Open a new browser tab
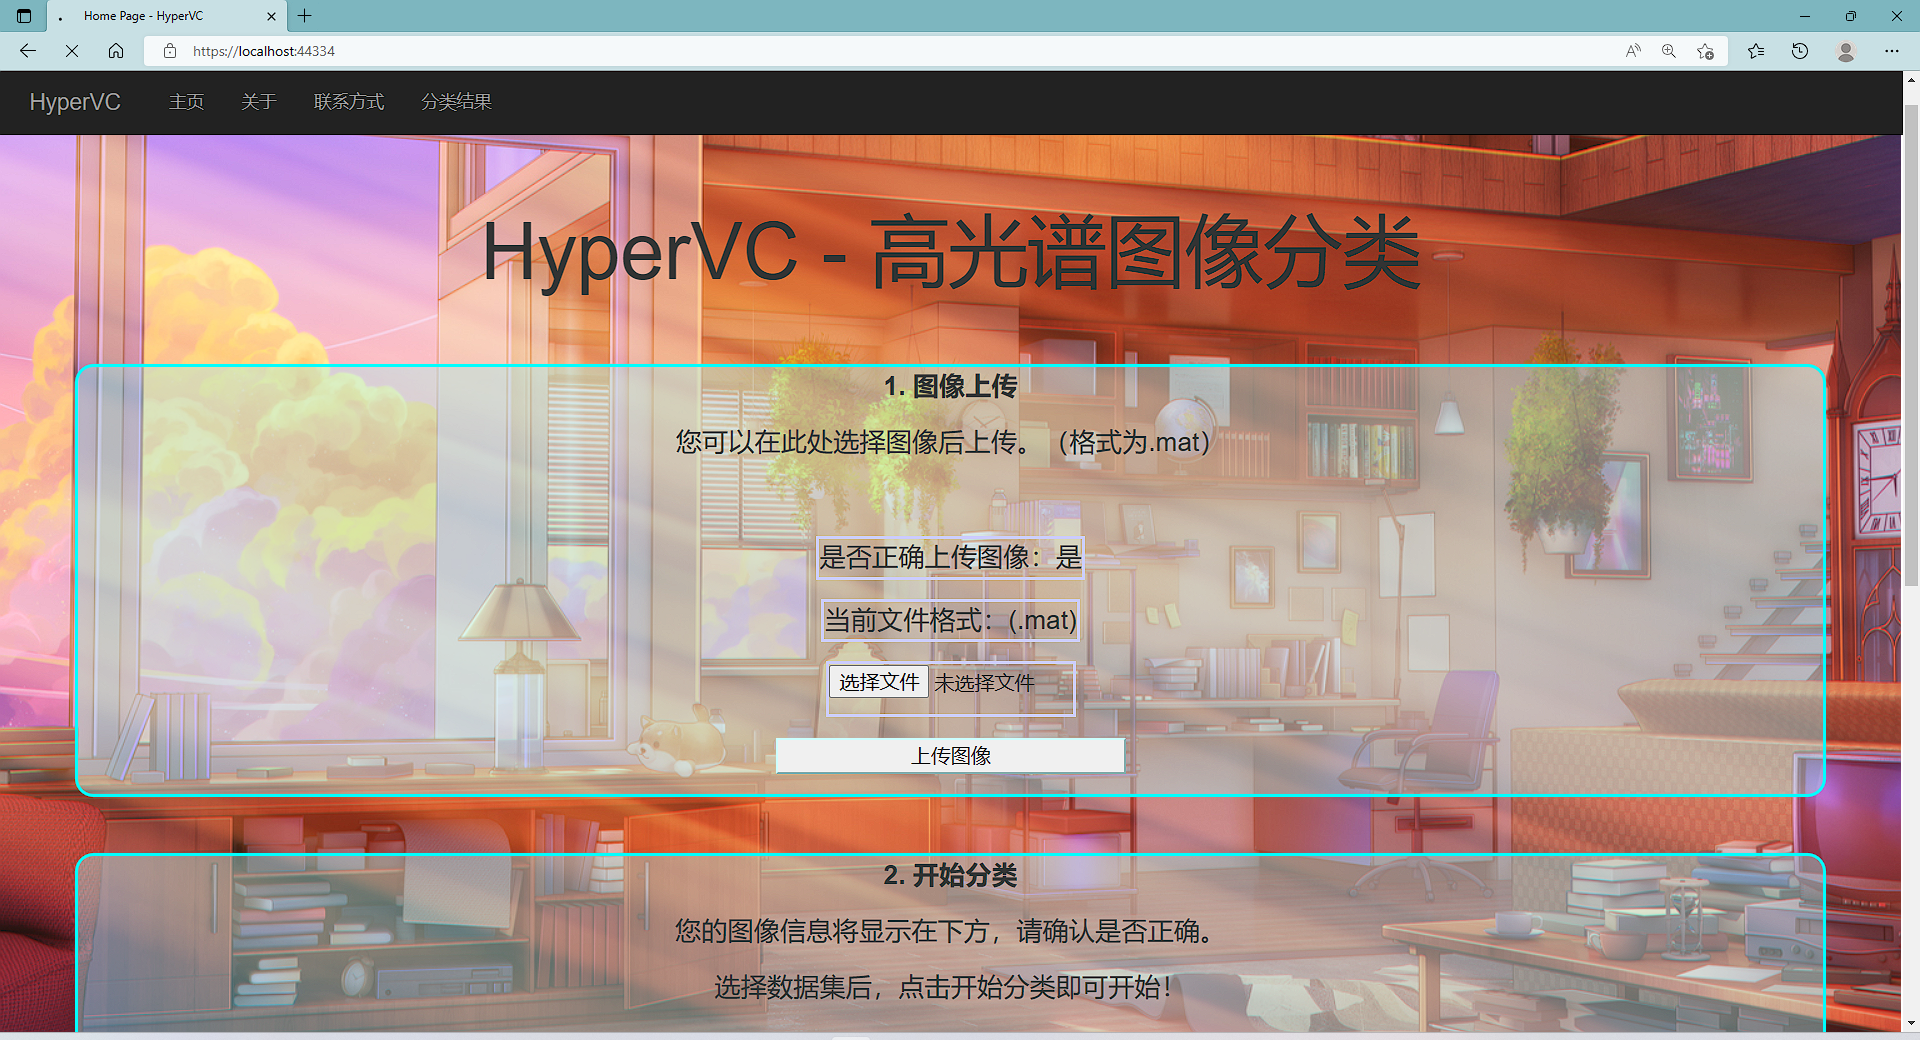Image resolution: width=1920 pixels, height=1040 pixels. coord(305,16)
